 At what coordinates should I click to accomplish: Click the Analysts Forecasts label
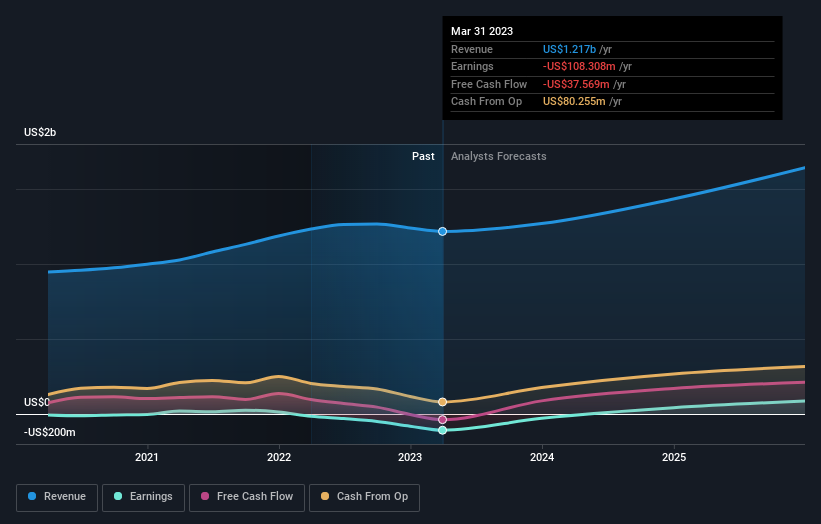[x=498, y=157]
